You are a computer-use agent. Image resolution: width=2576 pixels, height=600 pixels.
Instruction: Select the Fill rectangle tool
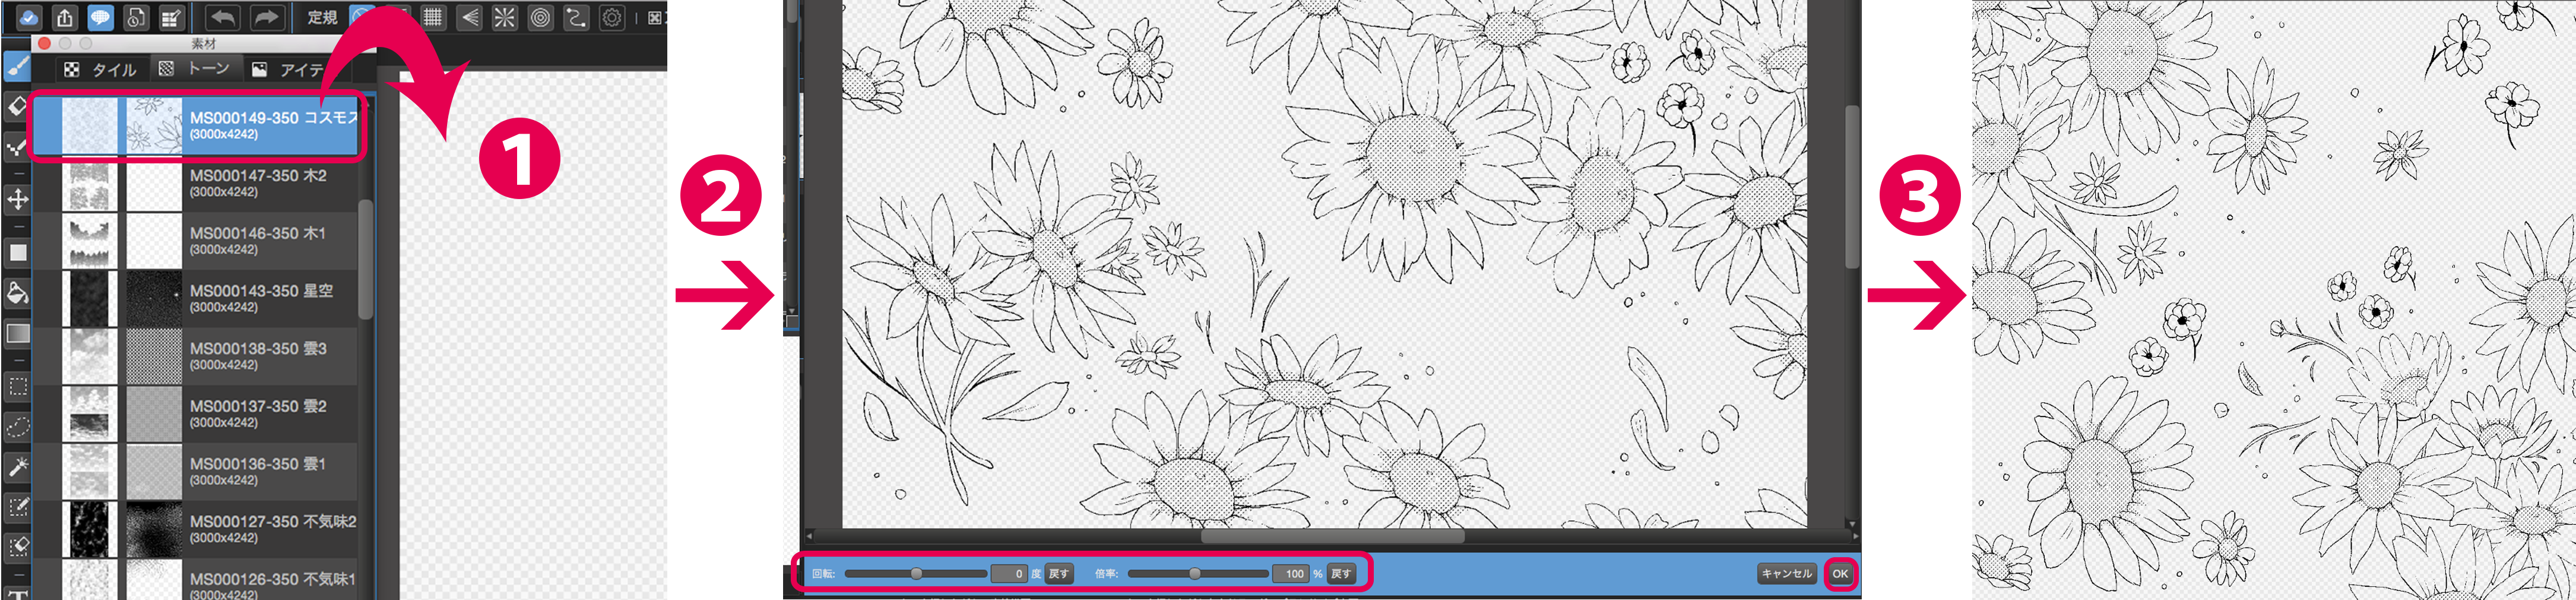pyautogui.click(x=17, y=253)
